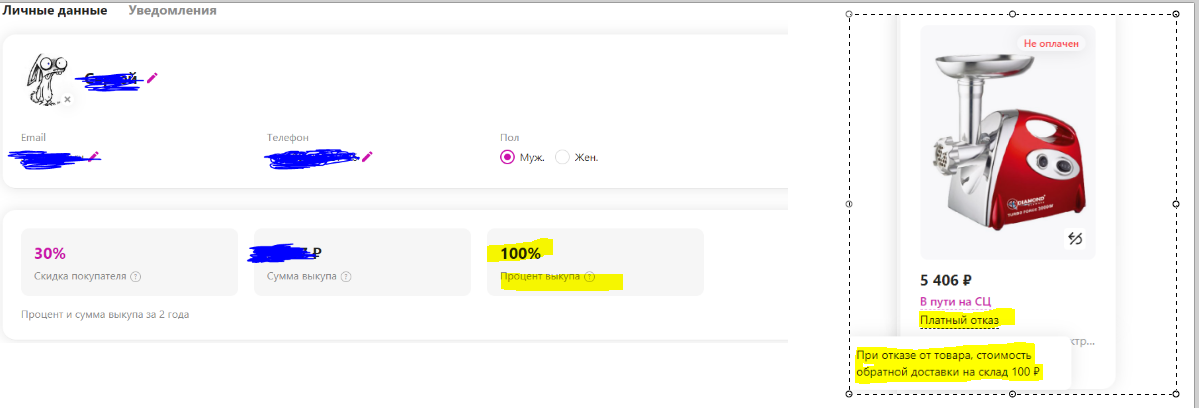Click the pencil icon next to the profile name
1199x408 pixels.
click(152, 76)
